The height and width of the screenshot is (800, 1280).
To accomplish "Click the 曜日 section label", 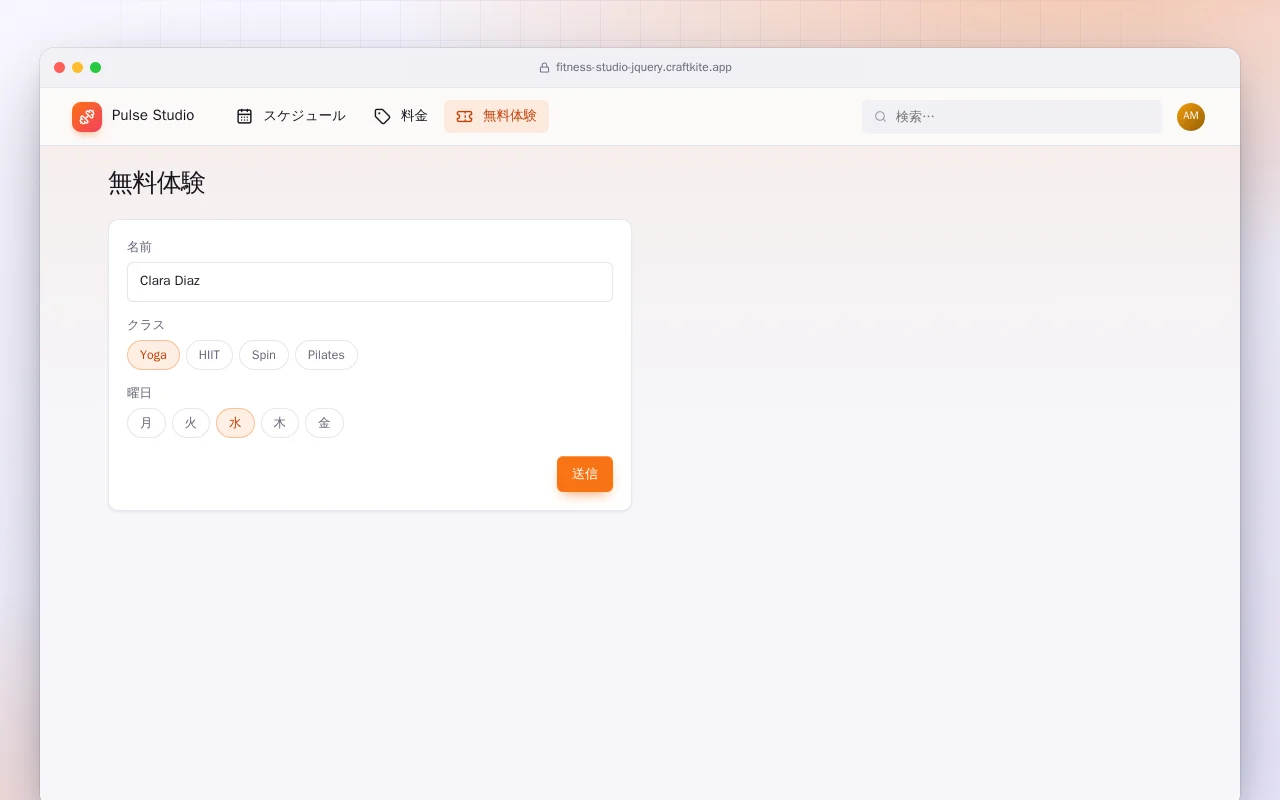I will click(x=140, y=393).
